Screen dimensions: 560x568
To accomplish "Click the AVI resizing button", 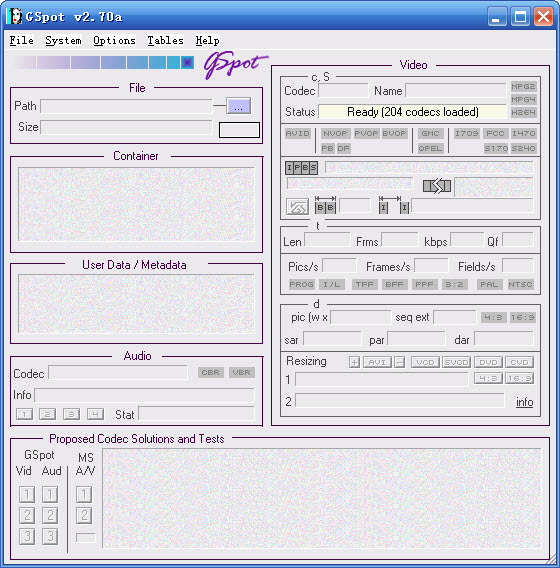I will click(377, 362).
